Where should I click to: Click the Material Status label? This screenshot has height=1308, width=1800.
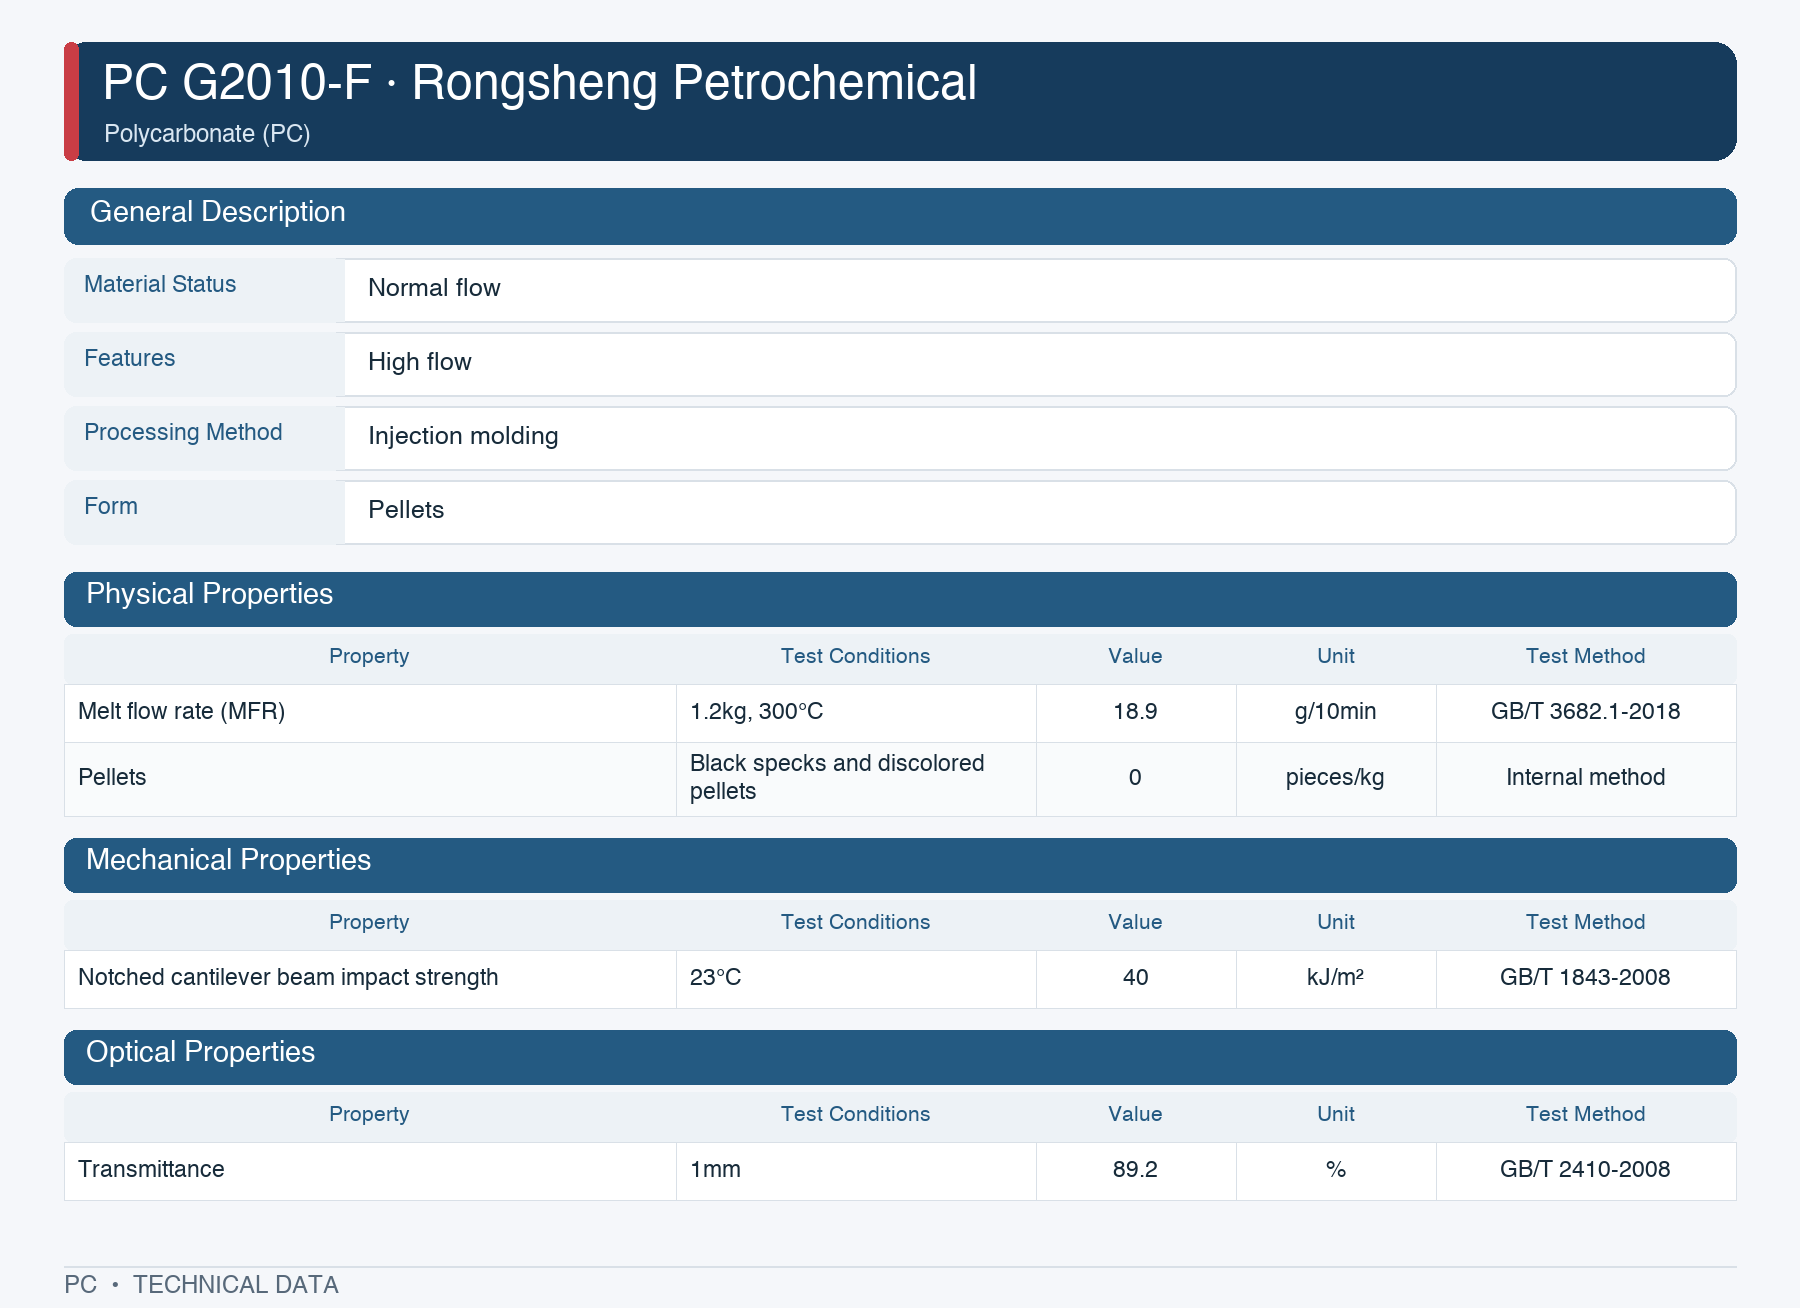point(160,284)
